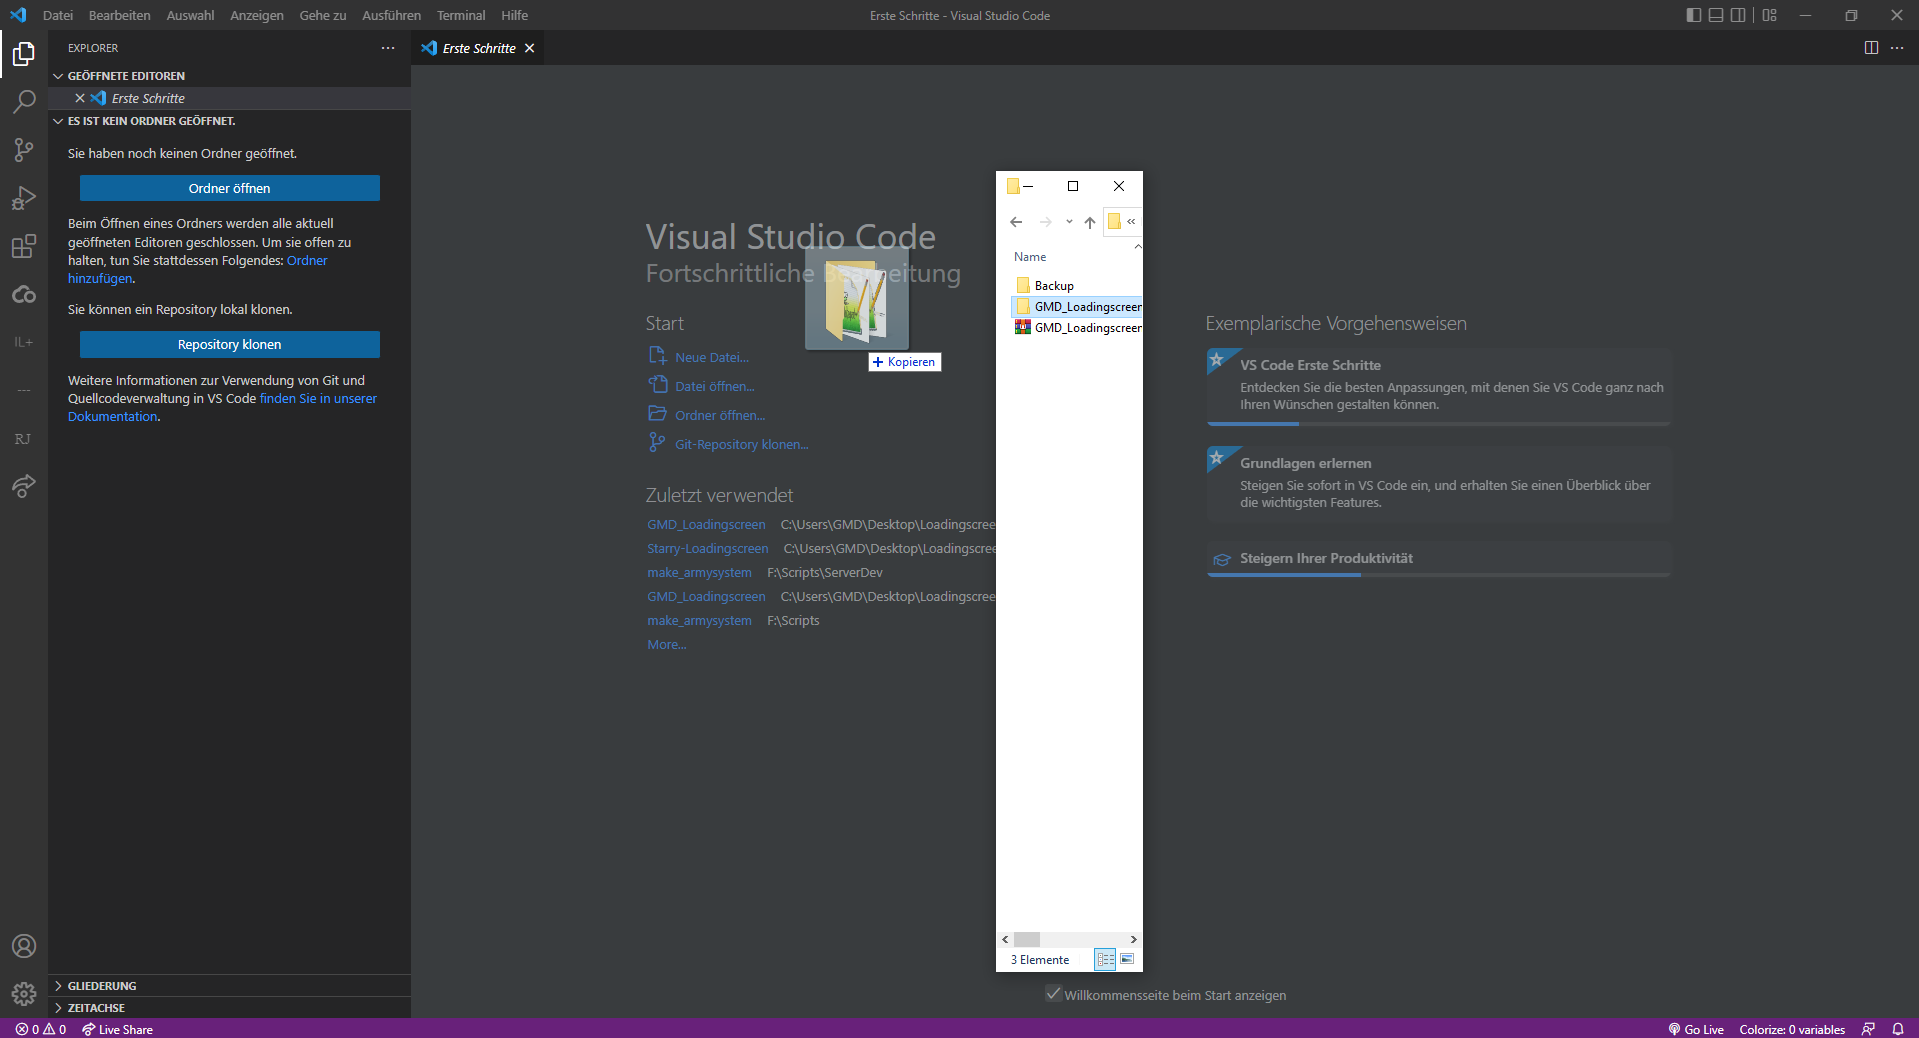Collapse the Geöffnete Editoren section
Viewport: 1919px width, 1038px height.
click(229, 76)
